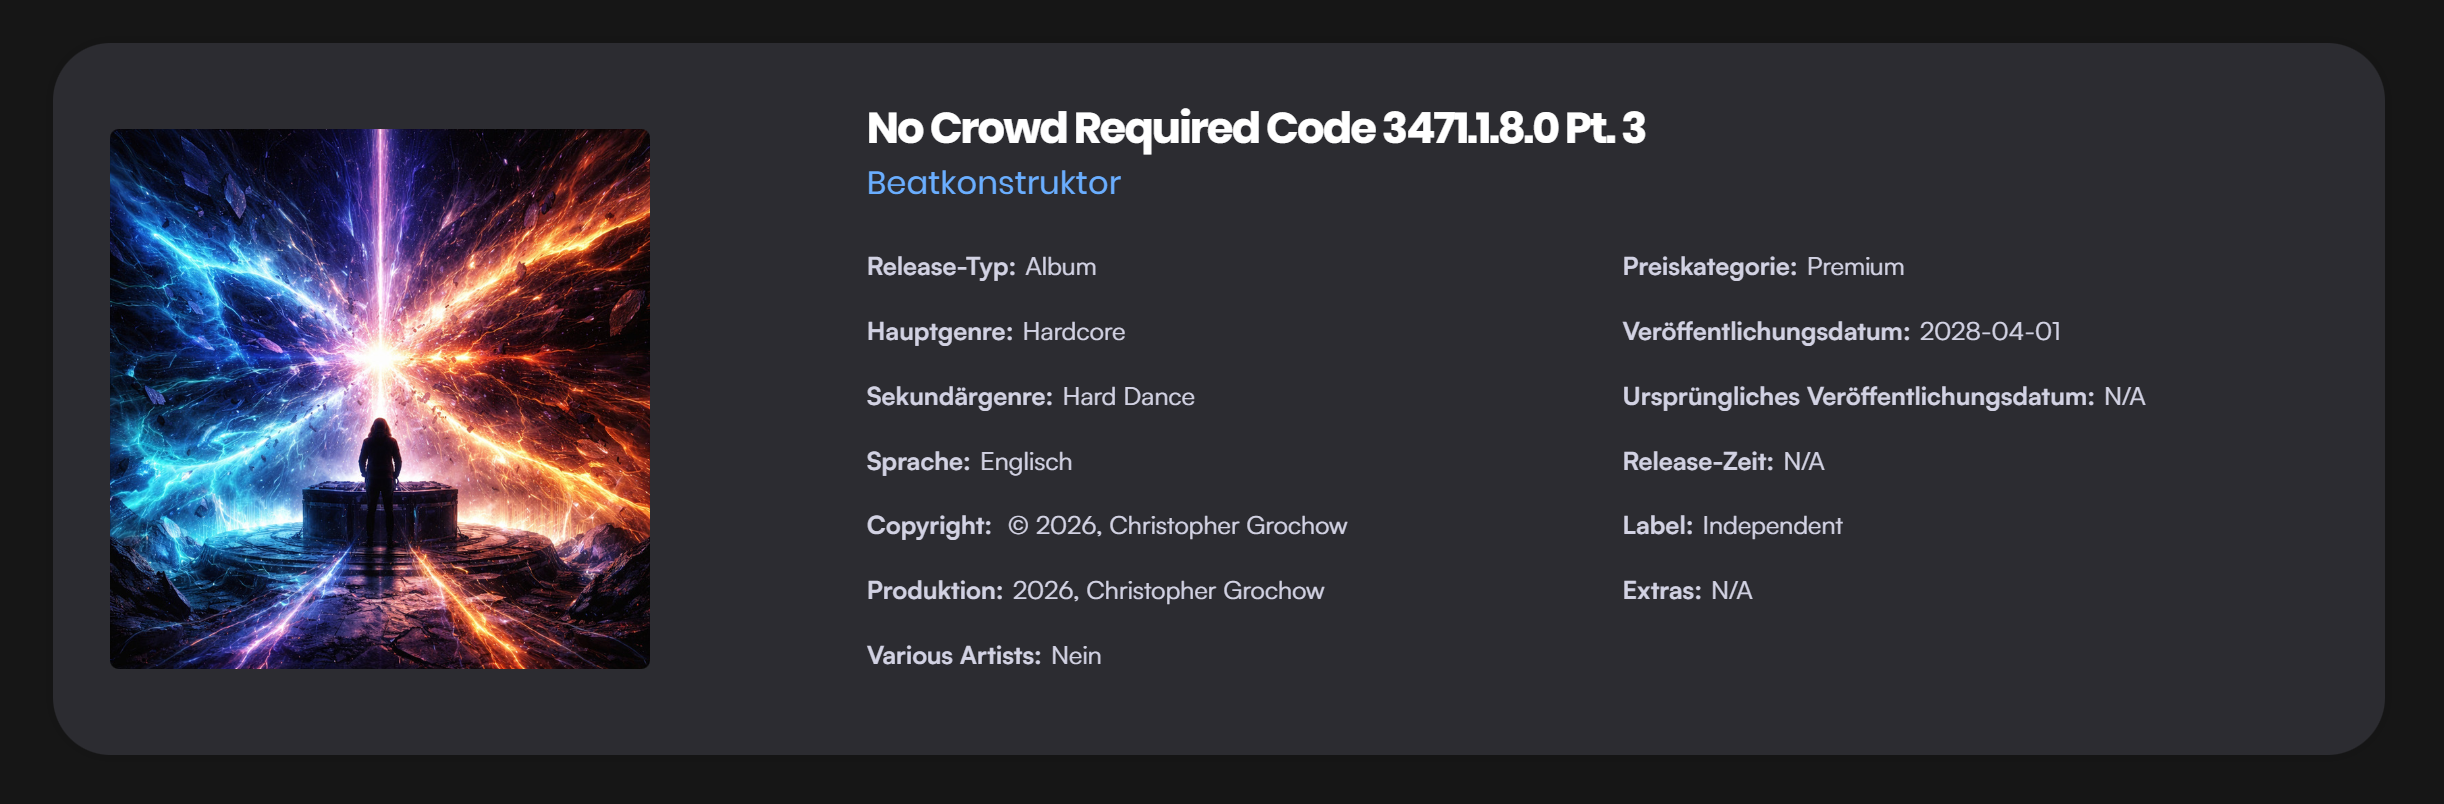The width and height of the screenshot is (2444, 804).
Task: Click the Produktion 2026, Christopher Grochow value
Action: pos(1168,591)
